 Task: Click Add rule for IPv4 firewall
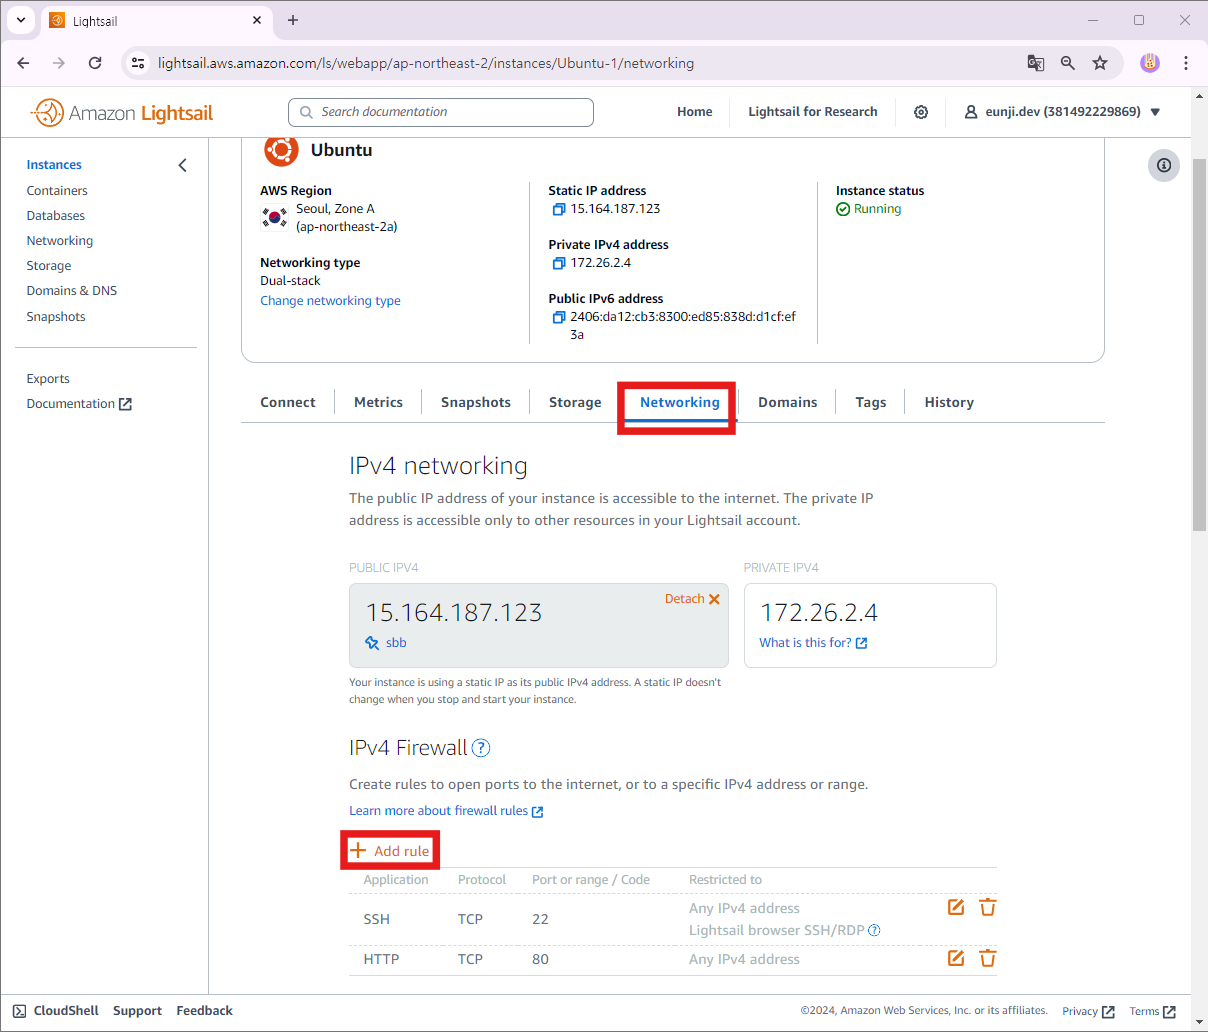[x=390, y=851]
